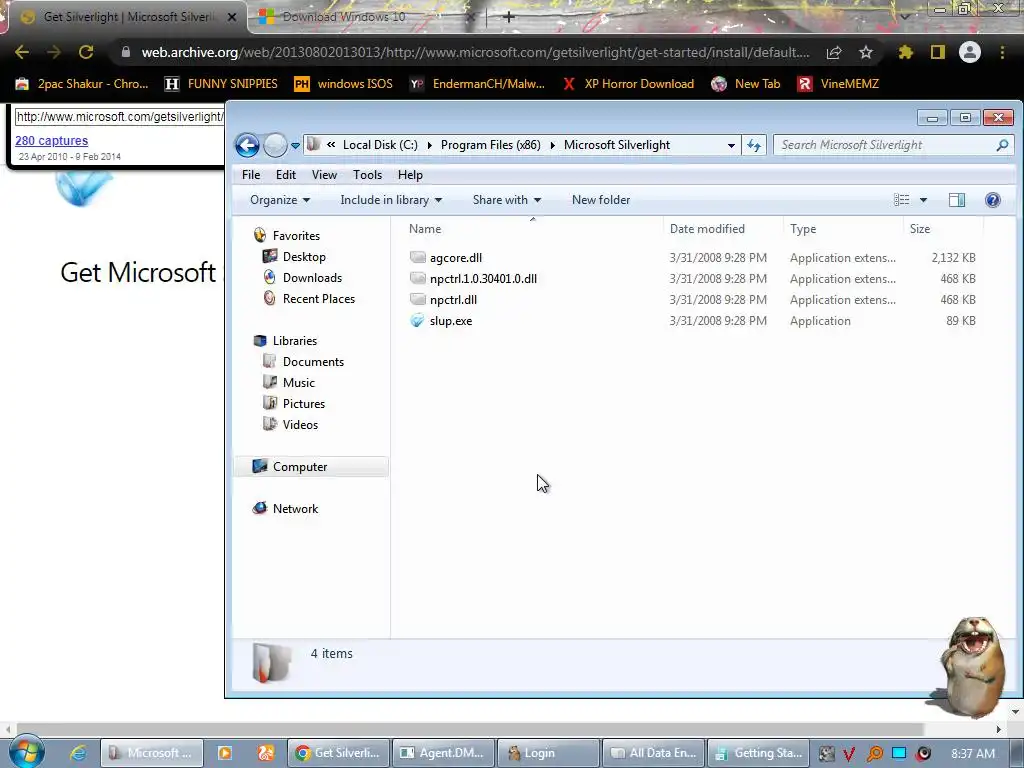
Task: Open Include in library dropdown
Action: pyautogui.click(x=391, y=200)
